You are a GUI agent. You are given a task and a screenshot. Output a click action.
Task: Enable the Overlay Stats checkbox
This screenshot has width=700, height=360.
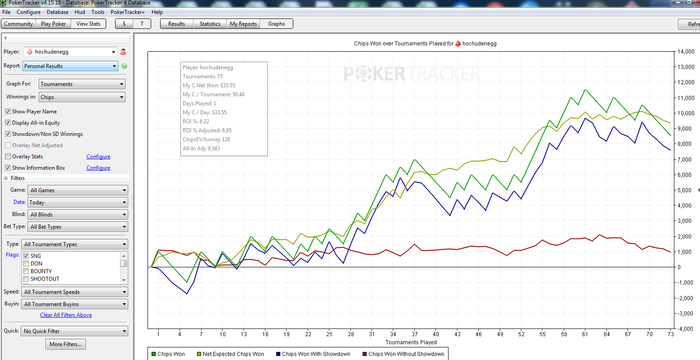tap(8, 157)
